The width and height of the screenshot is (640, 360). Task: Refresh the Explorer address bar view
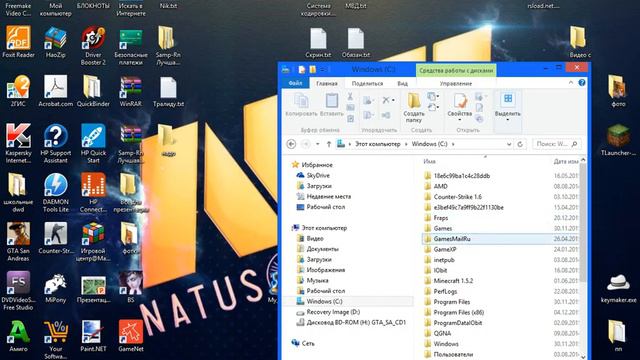[x=520, y=144]
